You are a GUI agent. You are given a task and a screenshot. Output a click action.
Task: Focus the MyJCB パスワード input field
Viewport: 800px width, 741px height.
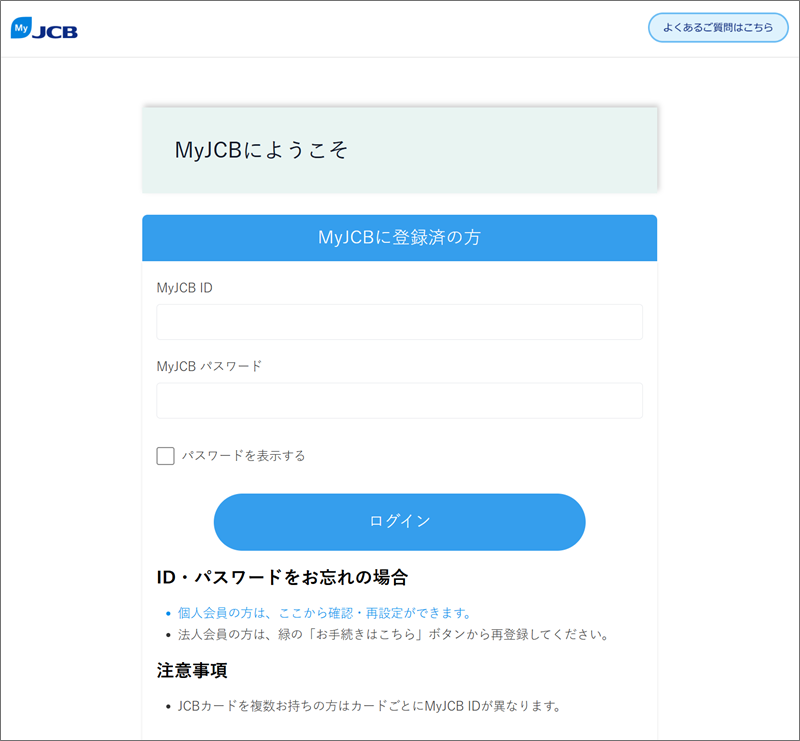pos(399,401)
